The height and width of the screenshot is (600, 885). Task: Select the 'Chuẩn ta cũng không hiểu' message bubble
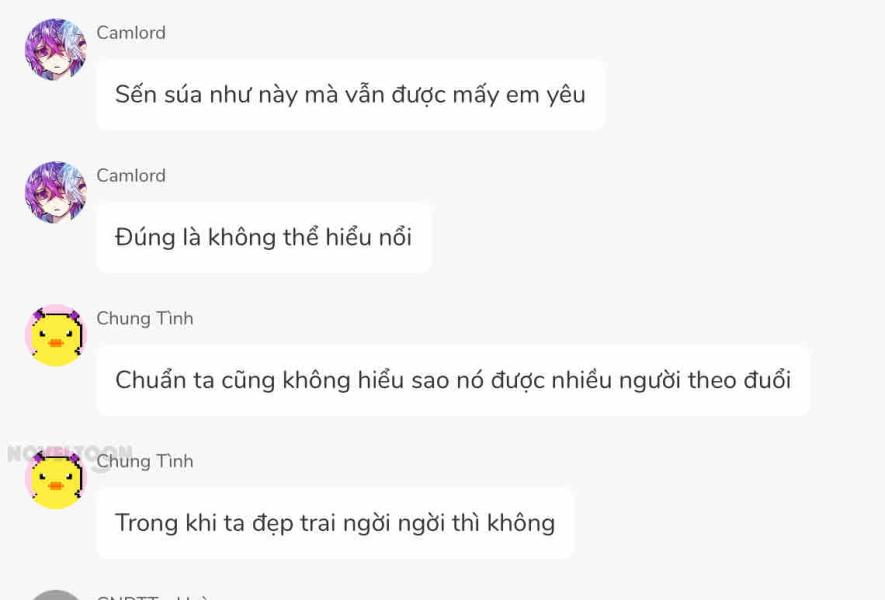point(452,381)
